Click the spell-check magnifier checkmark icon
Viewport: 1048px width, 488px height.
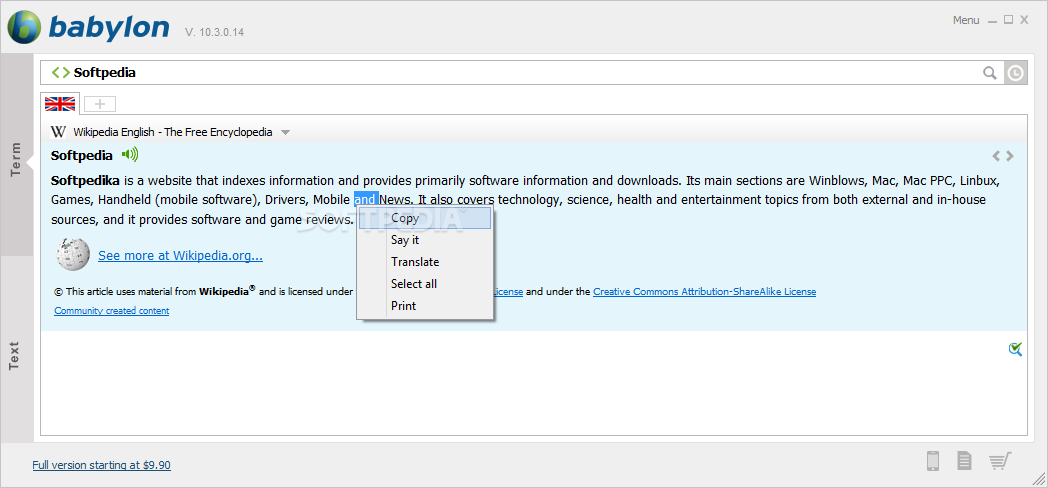pos(1015,348)
